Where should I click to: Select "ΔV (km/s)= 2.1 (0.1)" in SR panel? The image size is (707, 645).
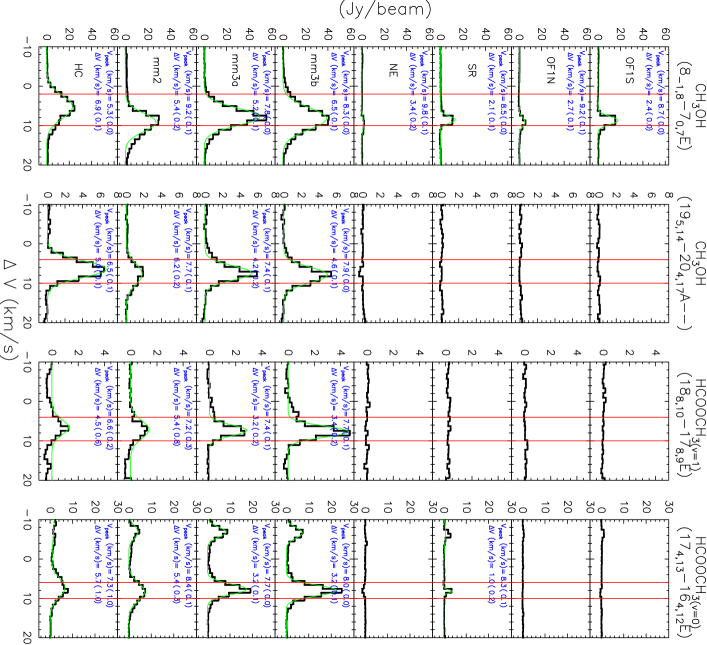[x=492, y=91]
